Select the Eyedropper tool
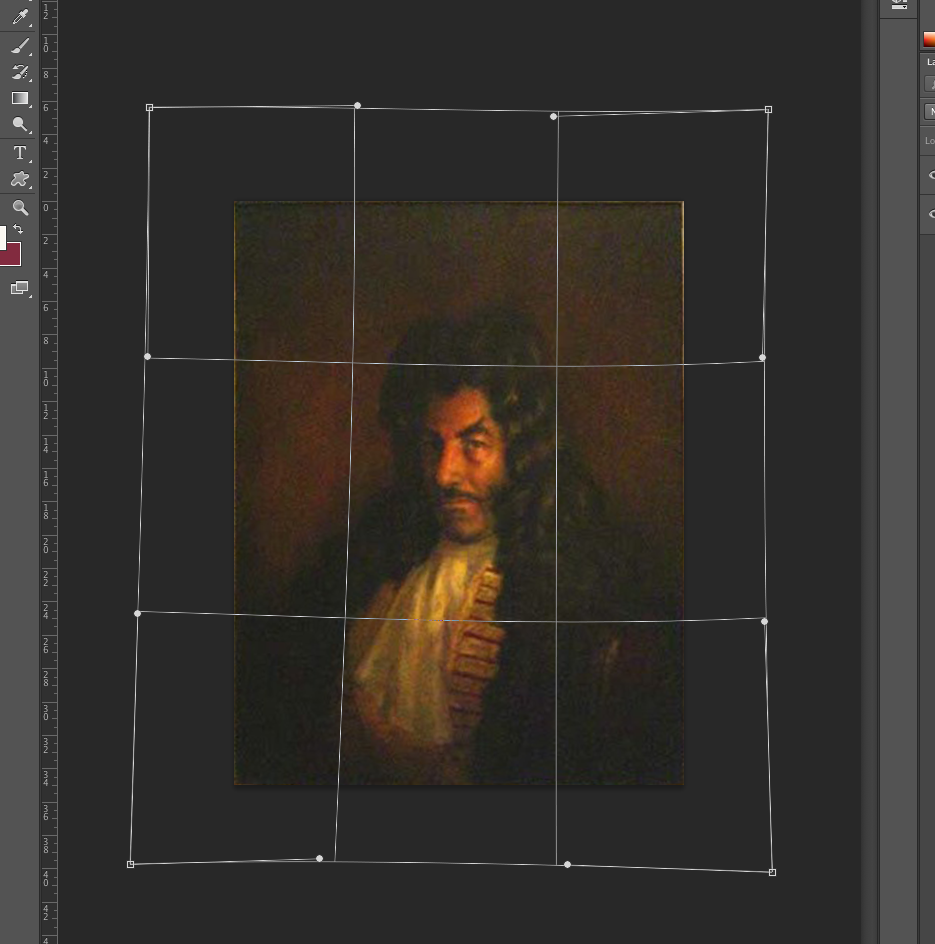The height and width of the screenshot is (944, 935). (20, 17)
